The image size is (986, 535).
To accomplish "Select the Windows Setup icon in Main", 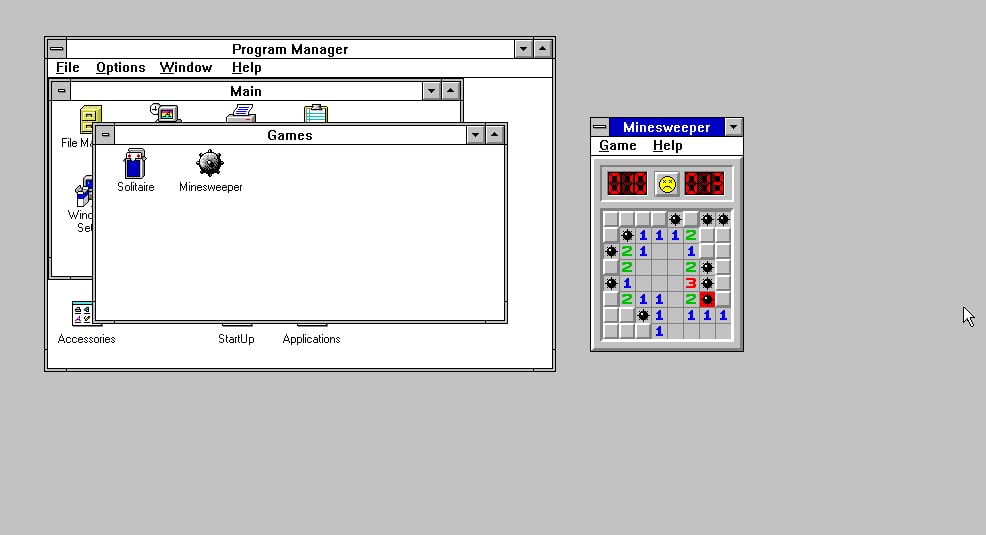I will (x=84, y=192).
